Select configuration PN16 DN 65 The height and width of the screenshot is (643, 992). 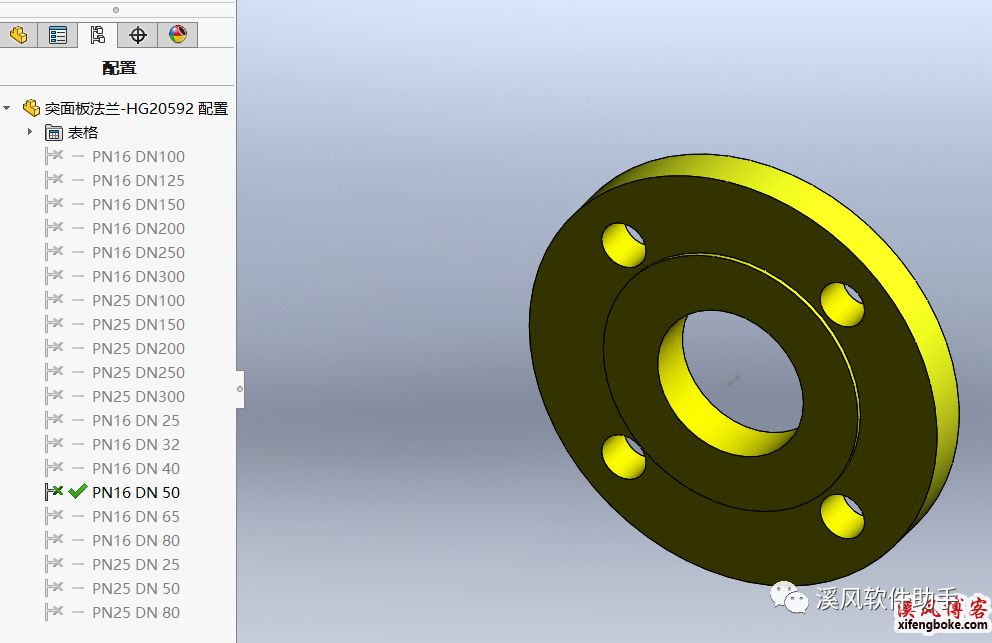pyautogui.click(x=136, y=516)
